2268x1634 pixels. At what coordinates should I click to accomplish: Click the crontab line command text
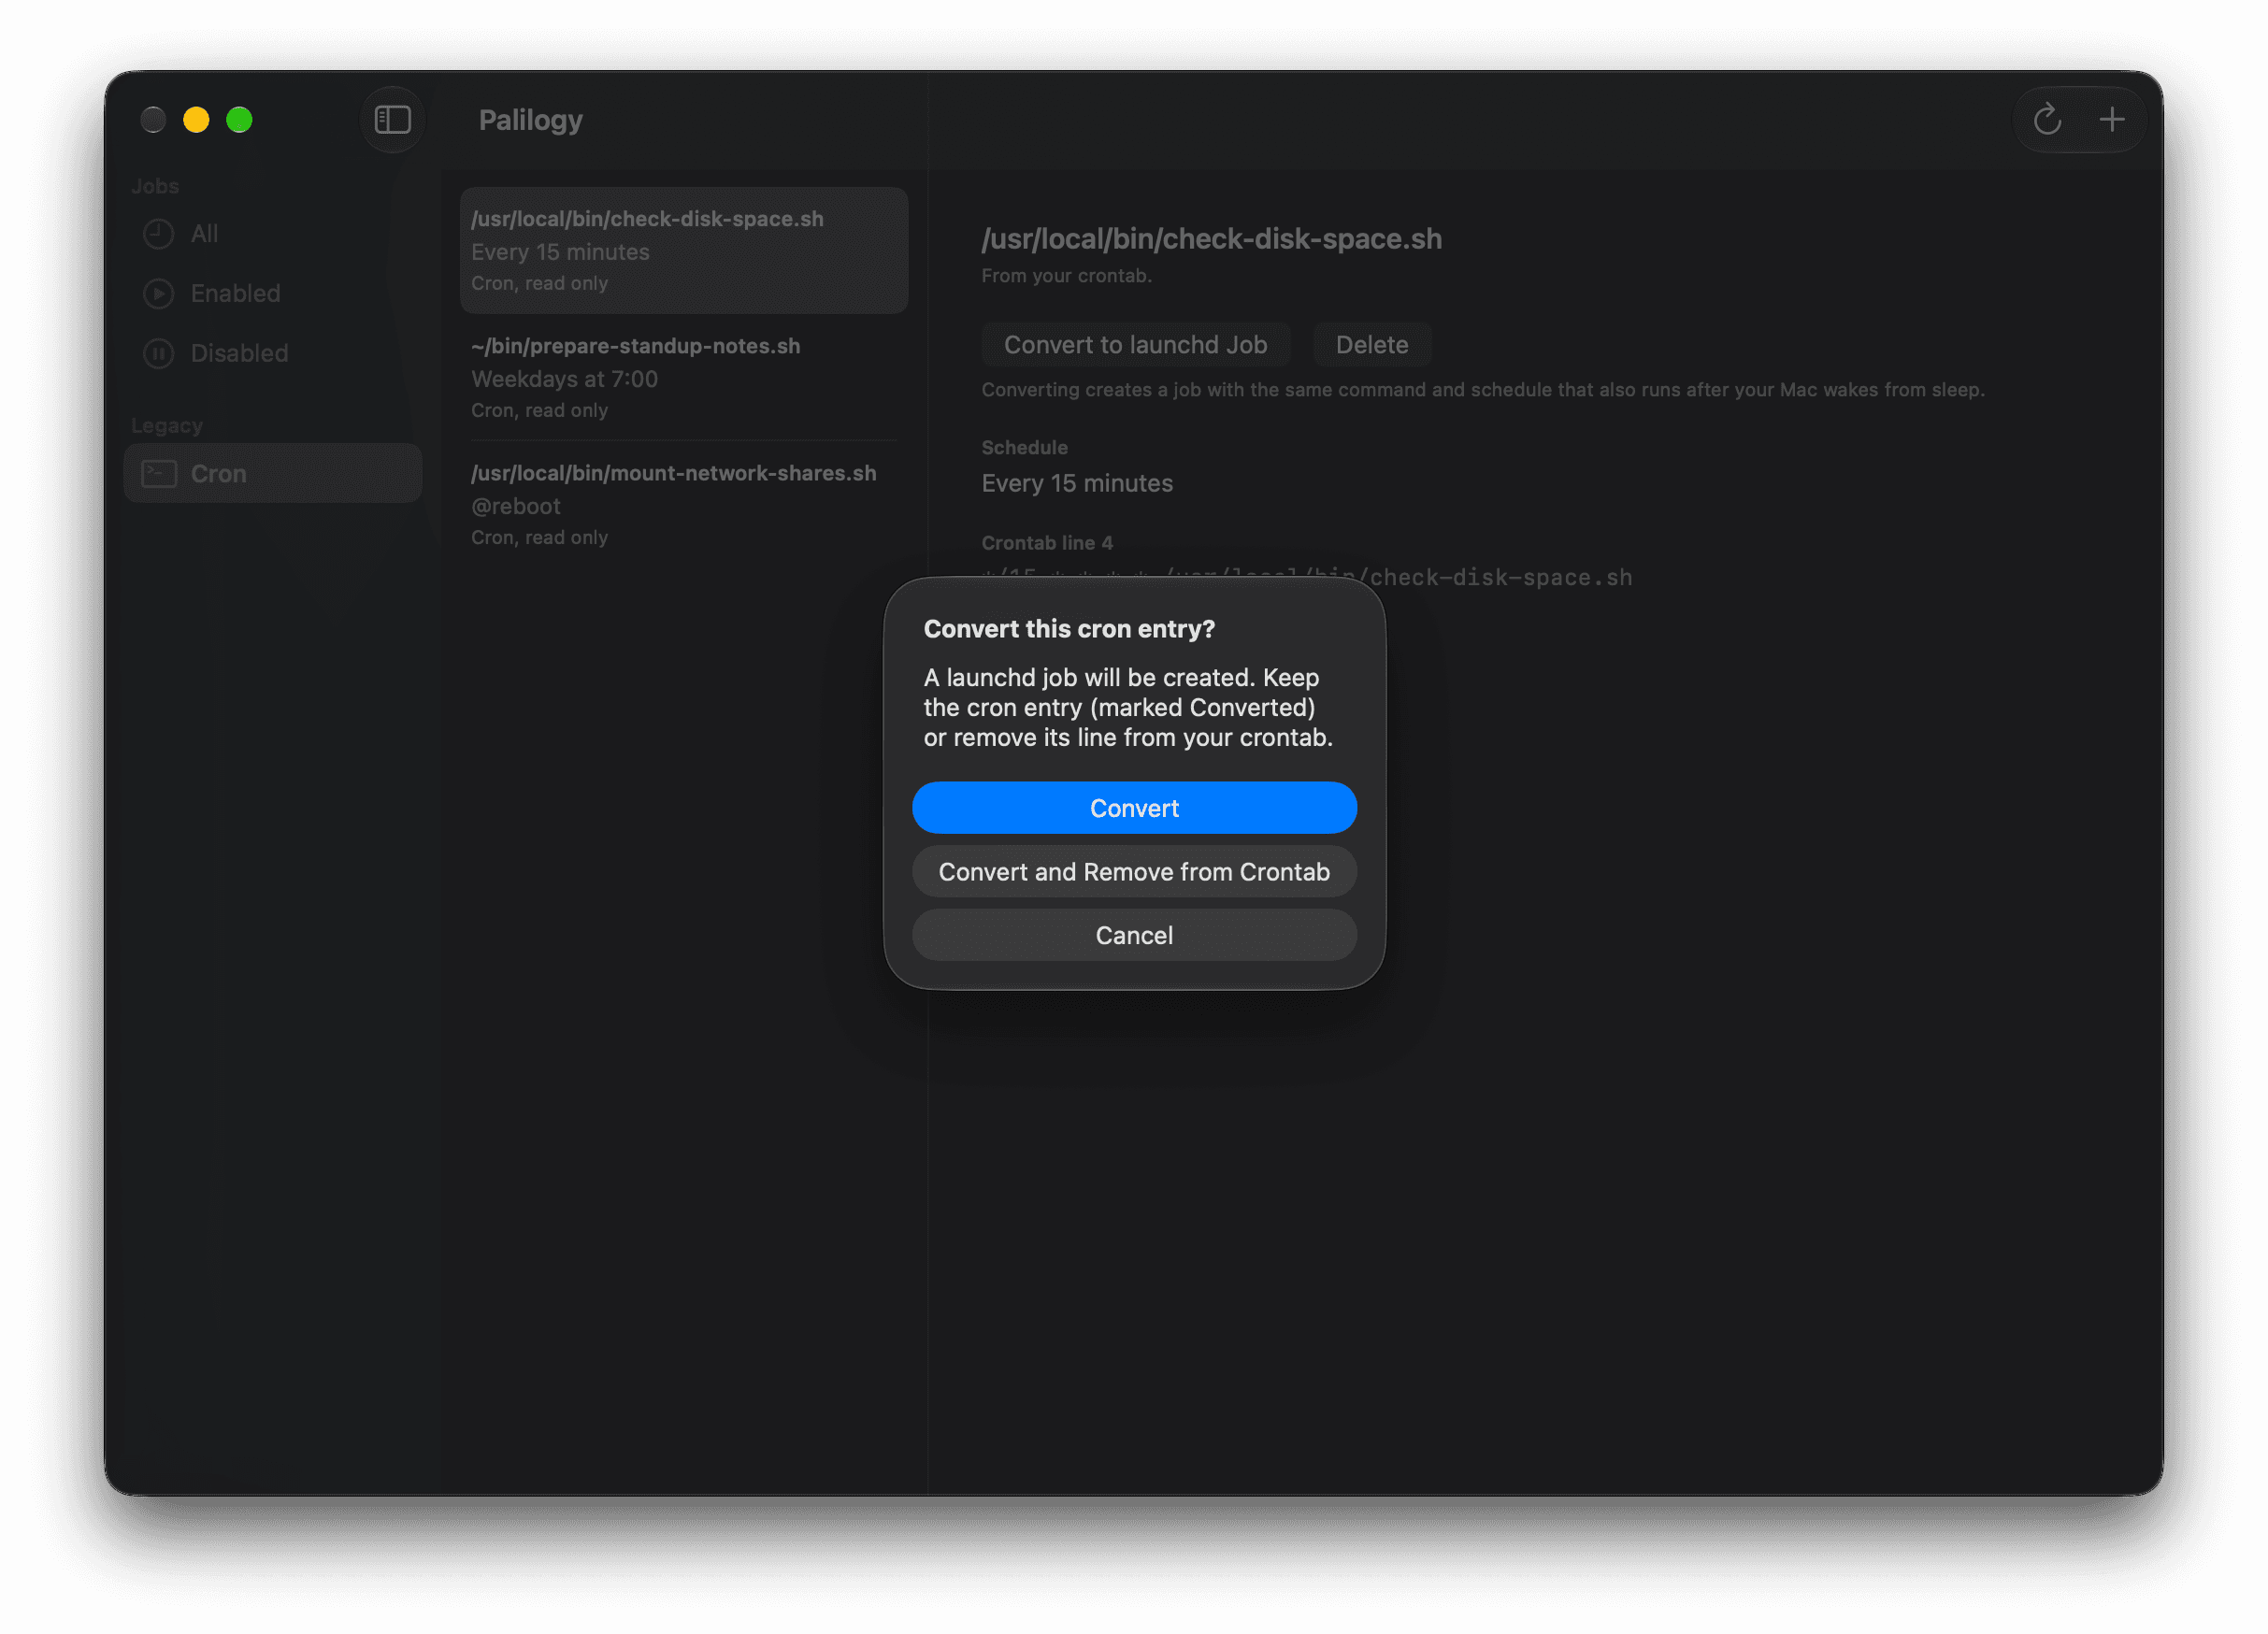[1306, 577]
